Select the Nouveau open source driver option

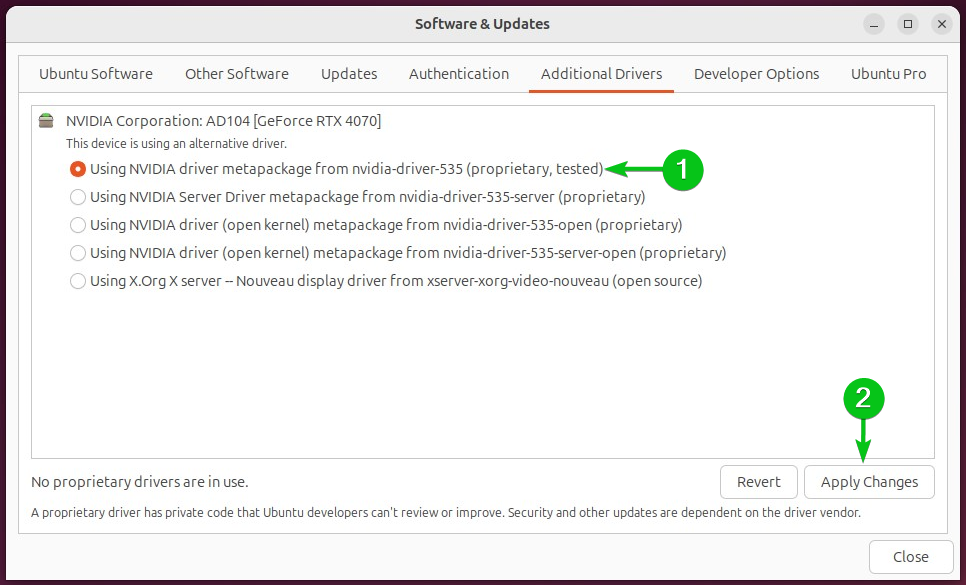pyautogui.click(x=78, y=281)
